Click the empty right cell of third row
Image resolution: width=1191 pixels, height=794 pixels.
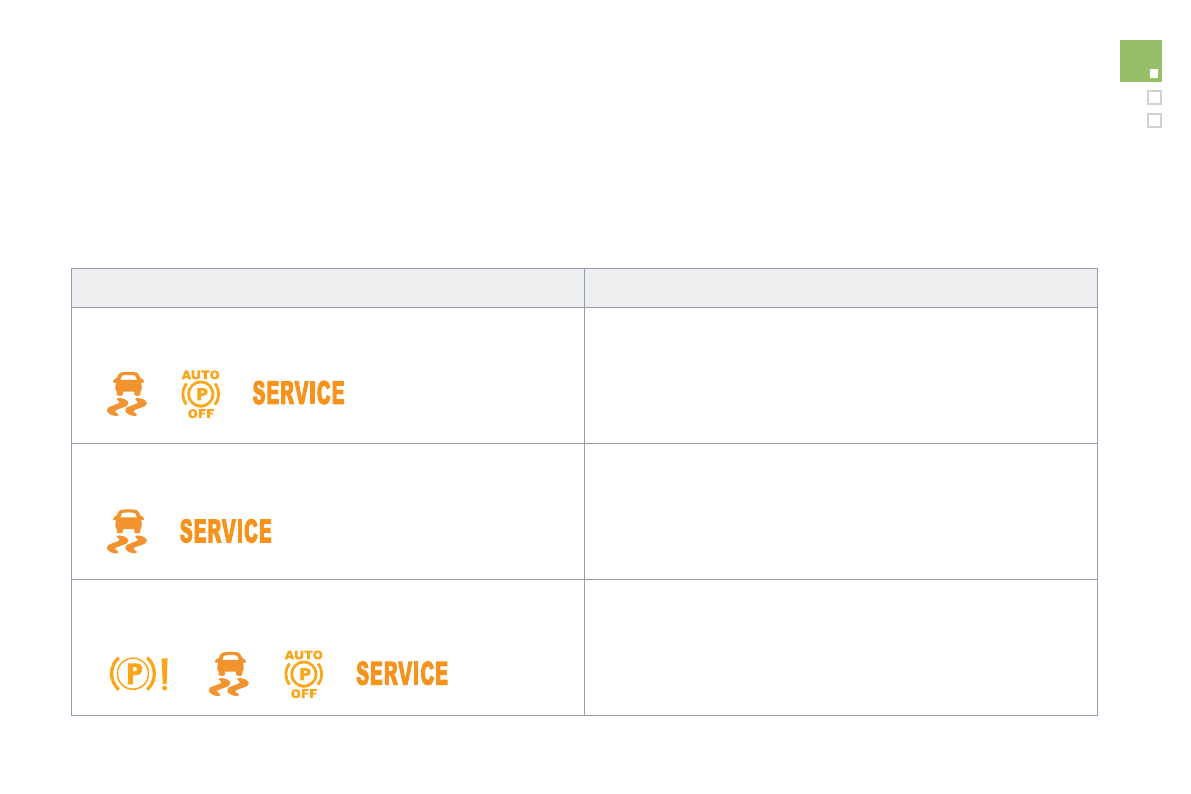pos(840,647)
